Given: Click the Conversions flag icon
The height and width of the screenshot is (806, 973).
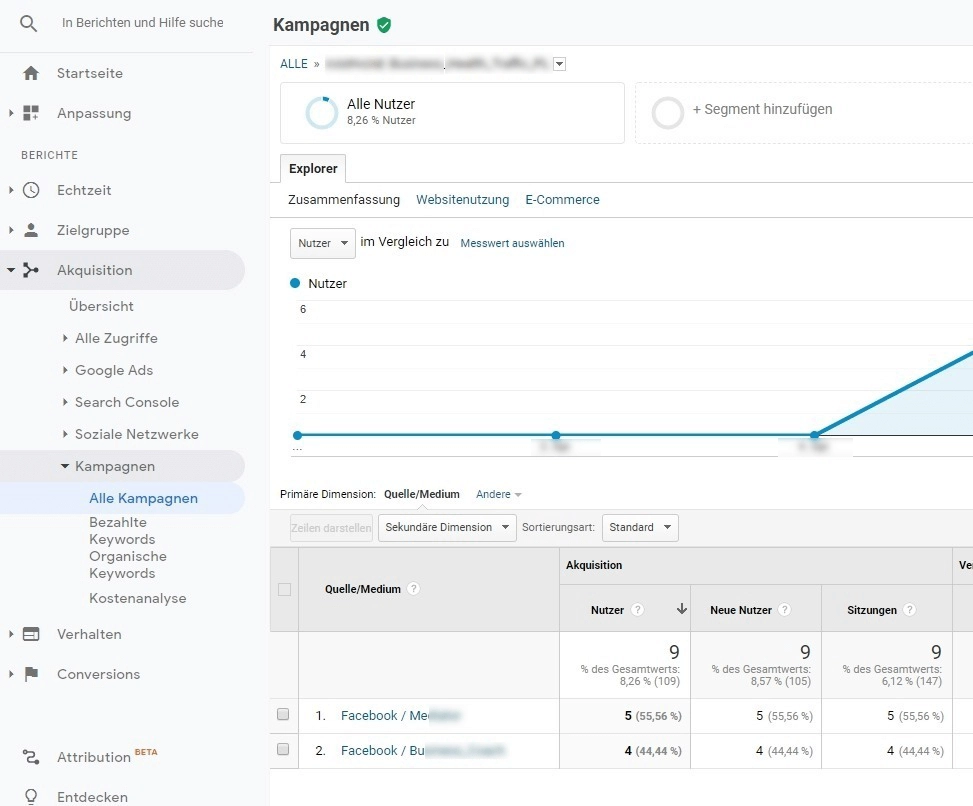Looking at the screenshot, I should pyautogui.click(x=31, y=674).
